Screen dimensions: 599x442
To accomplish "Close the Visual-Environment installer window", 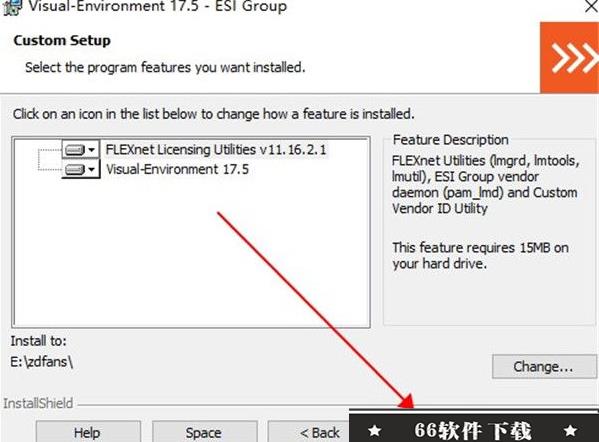I will pos(591,6).
